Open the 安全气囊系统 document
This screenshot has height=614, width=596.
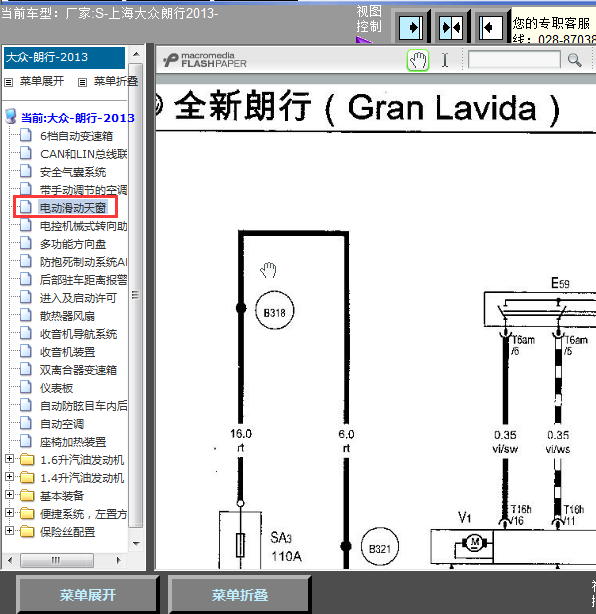[73, 172]
